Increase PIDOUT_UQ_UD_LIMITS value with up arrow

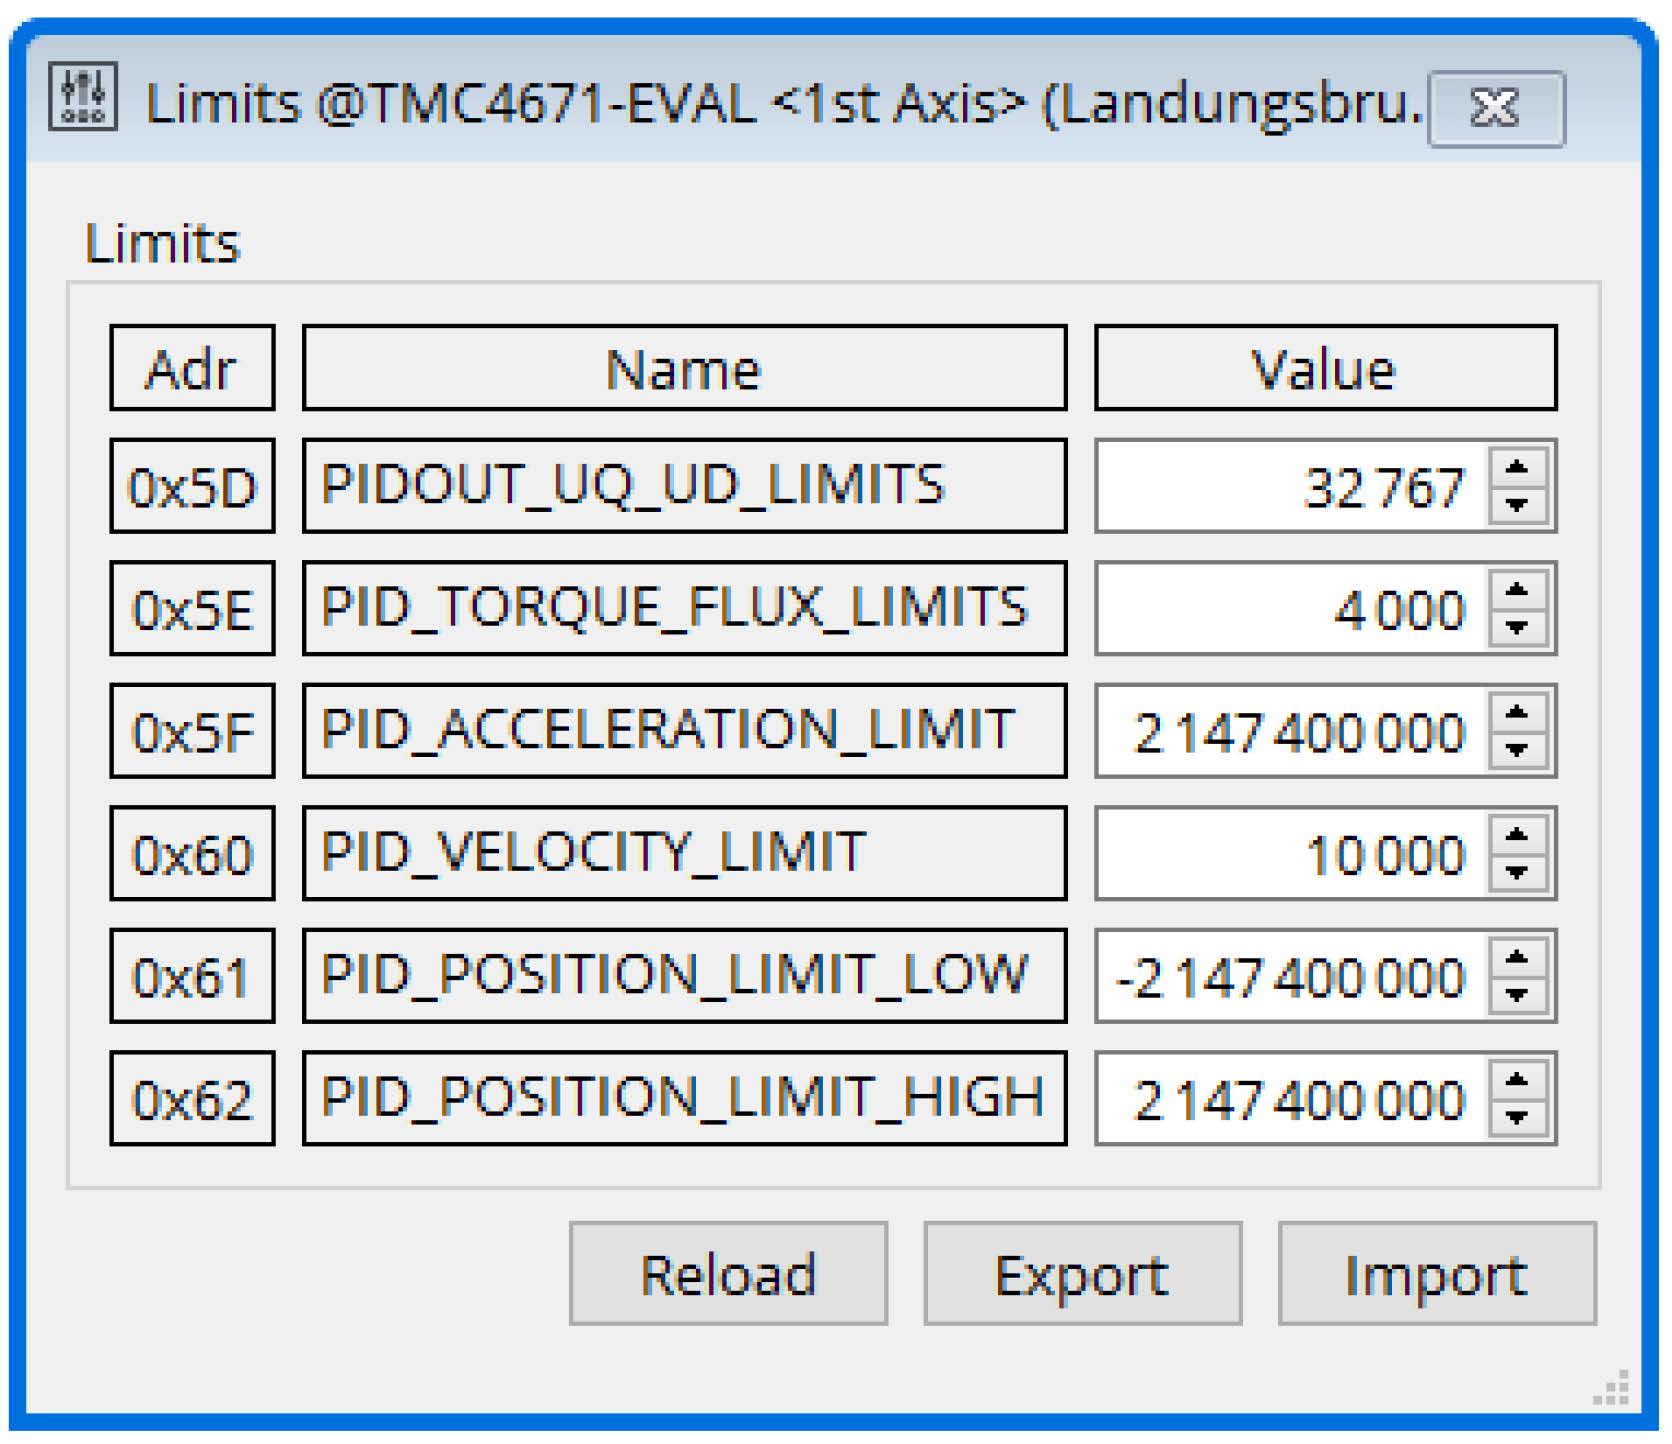(1517, 468)
